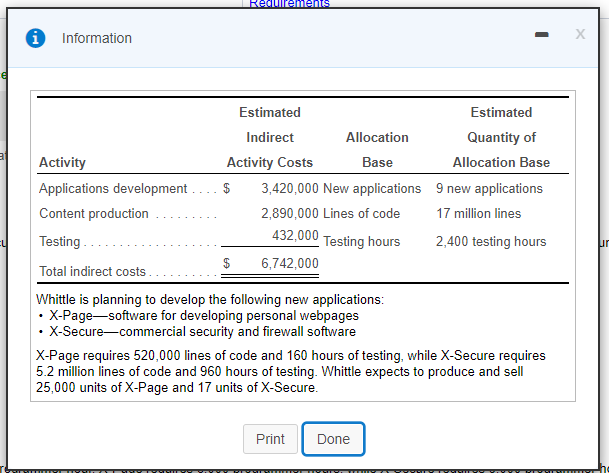Click the X-Page bullet description
Viewport: 609px width, 473px height.
point(204,315)
